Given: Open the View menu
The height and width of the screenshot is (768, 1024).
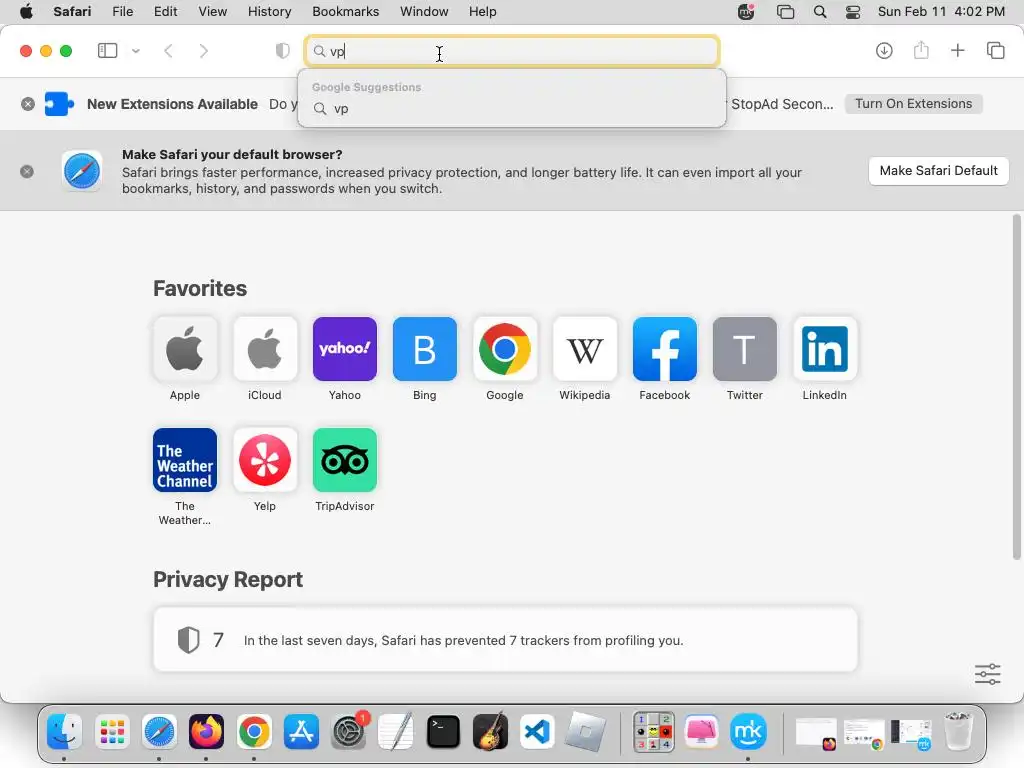Looking at the screenshot, I should point(213,12).
